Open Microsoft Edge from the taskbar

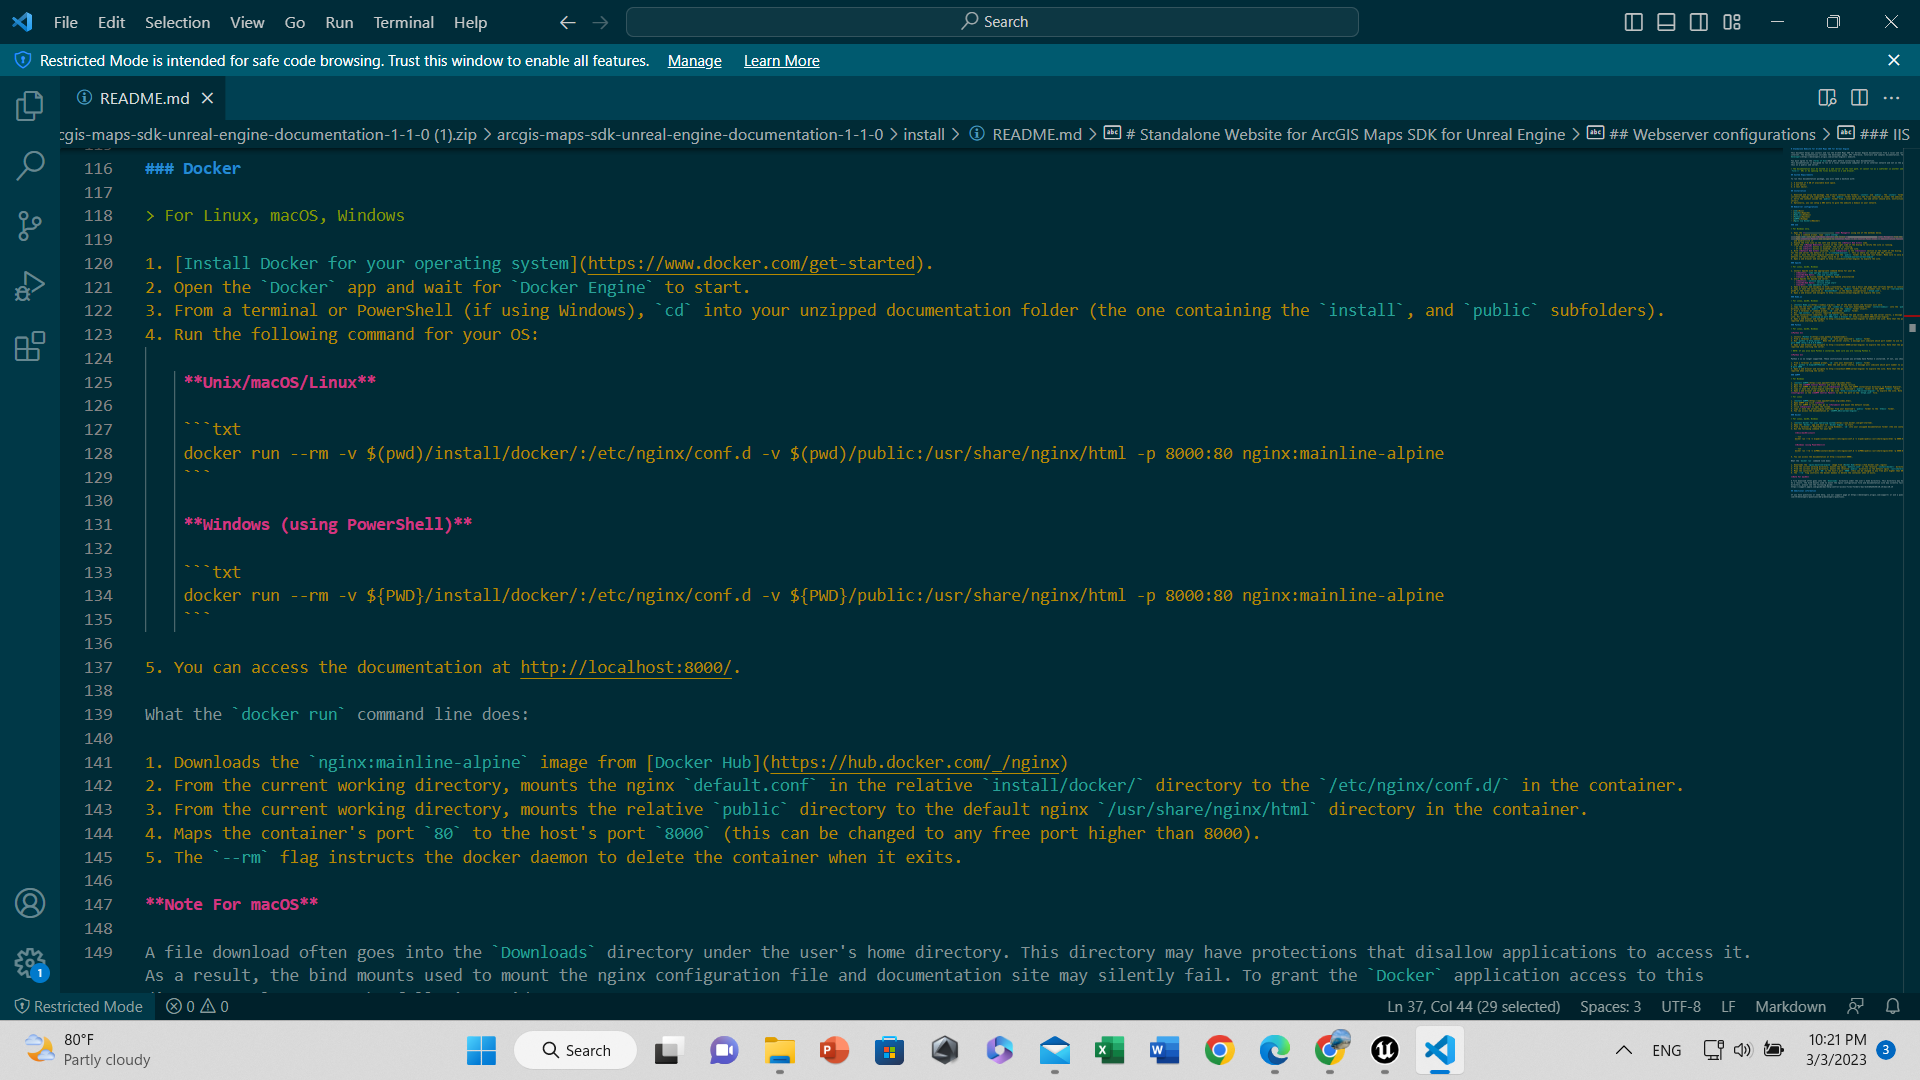(1274, 1050)
